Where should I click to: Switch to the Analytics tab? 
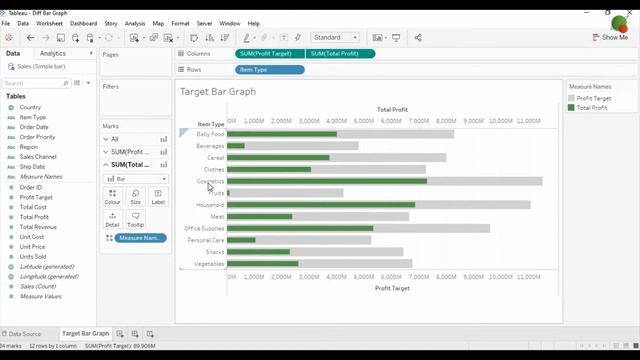53,53
